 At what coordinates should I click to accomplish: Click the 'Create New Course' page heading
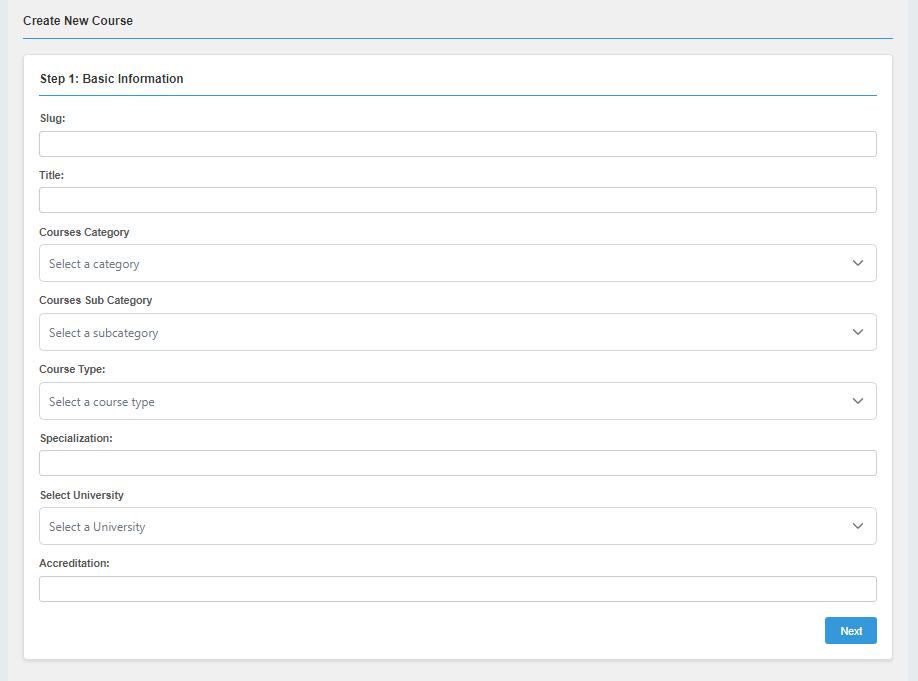tap(78, 20)
